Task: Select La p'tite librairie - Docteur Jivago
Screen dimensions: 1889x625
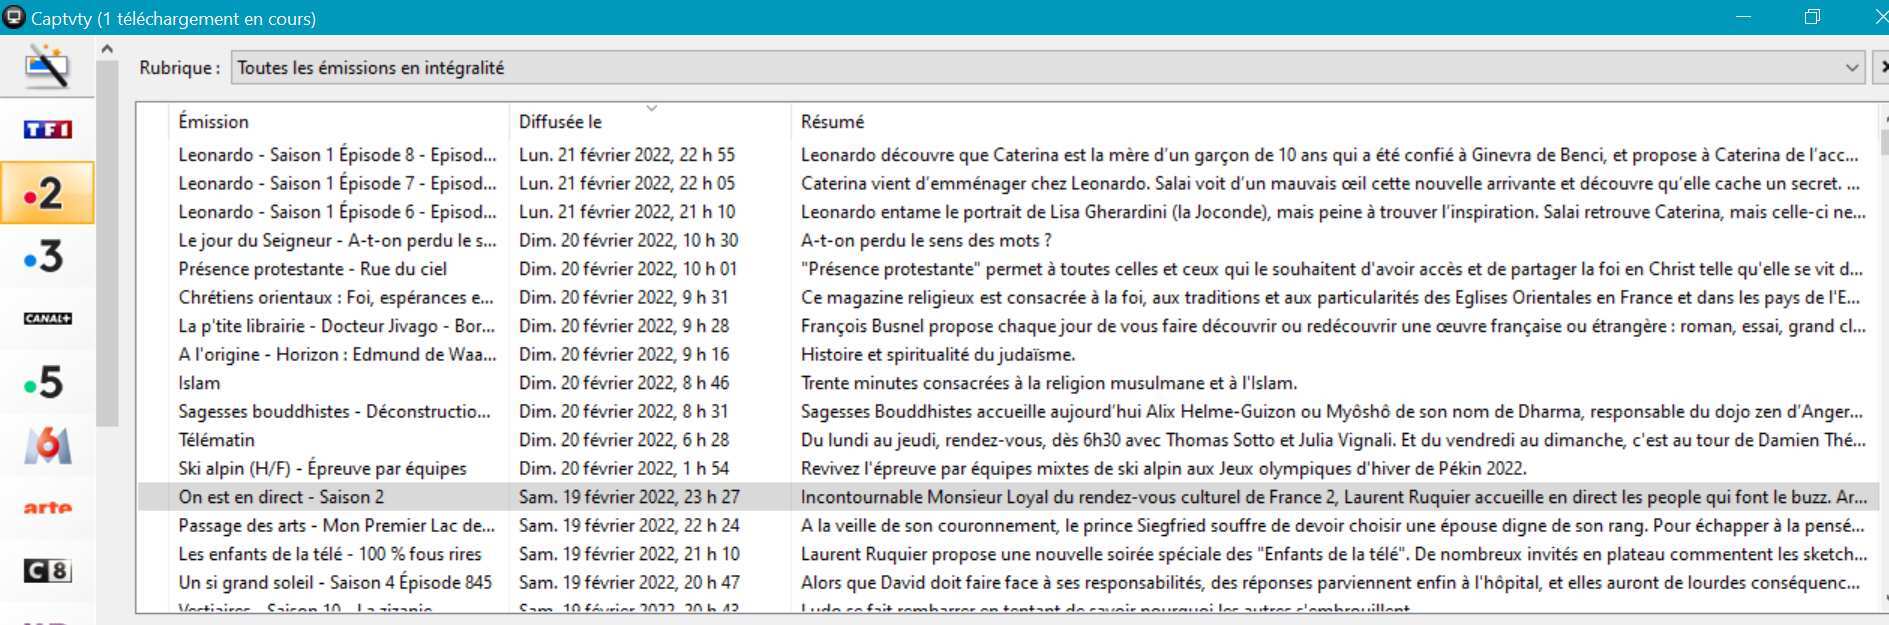Action: (1007, 326)
